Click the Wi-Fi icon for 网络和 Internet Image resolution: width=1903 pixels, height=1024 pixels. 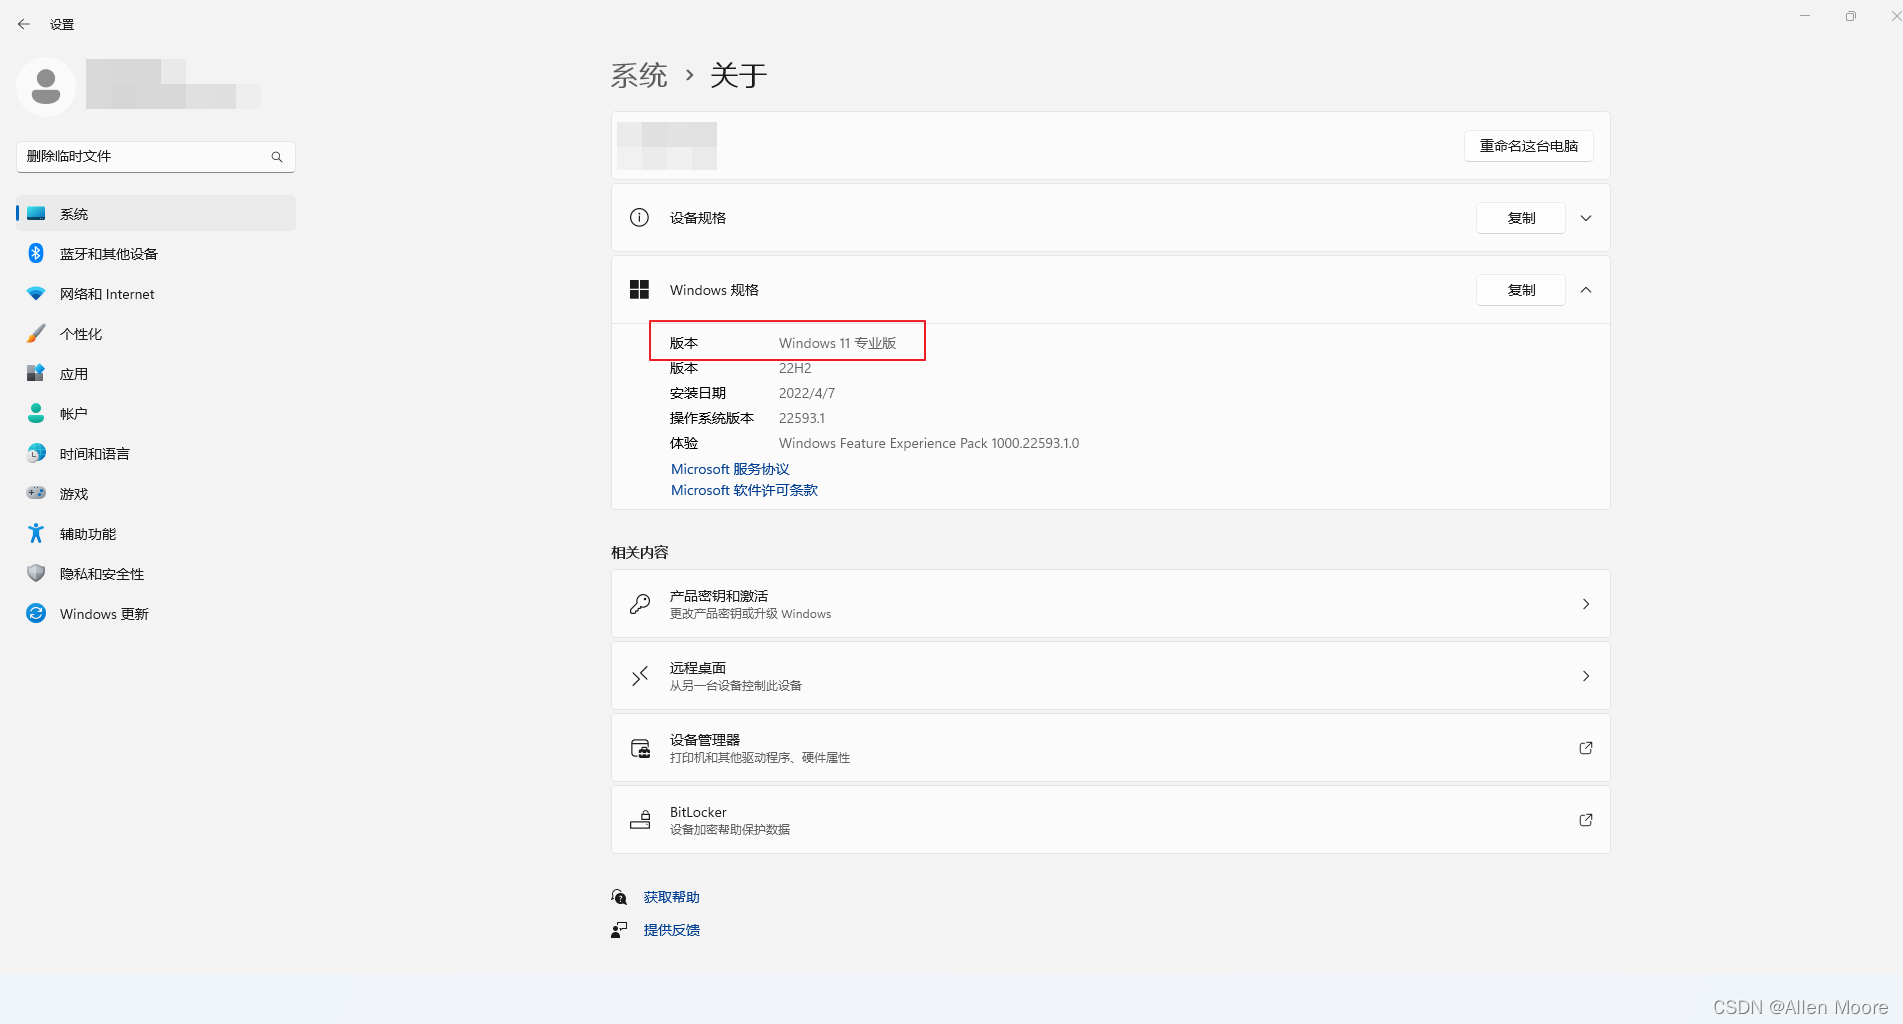tap(36, 294)
